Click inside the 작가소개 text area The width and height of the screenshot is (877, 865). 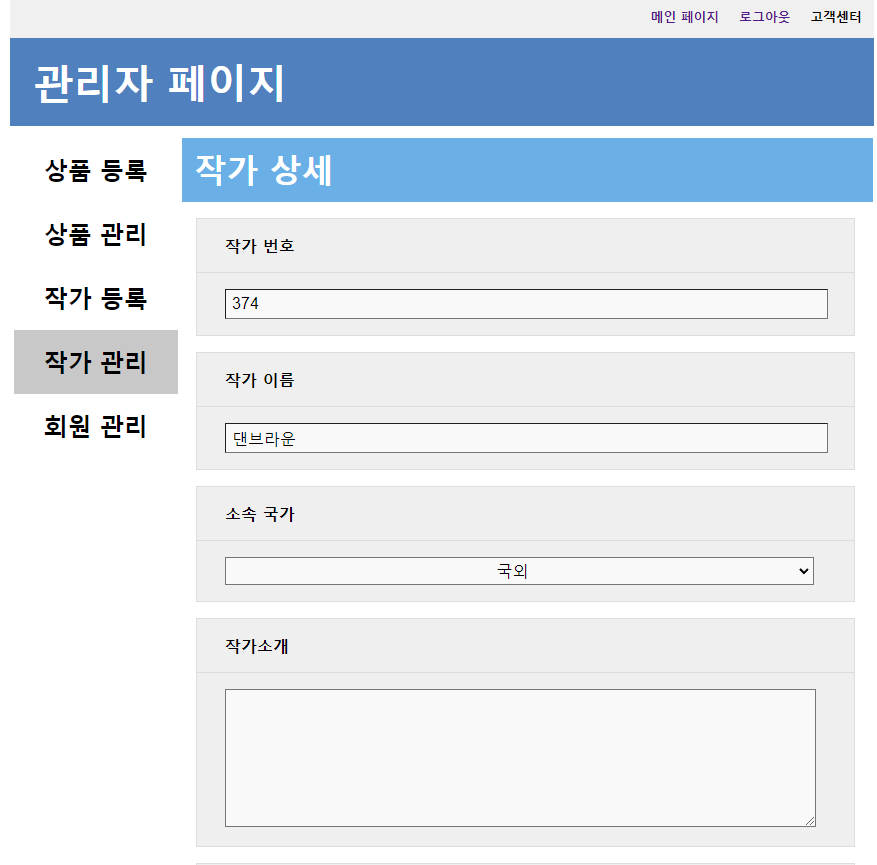pyautogui.click(x=520, y=758)
